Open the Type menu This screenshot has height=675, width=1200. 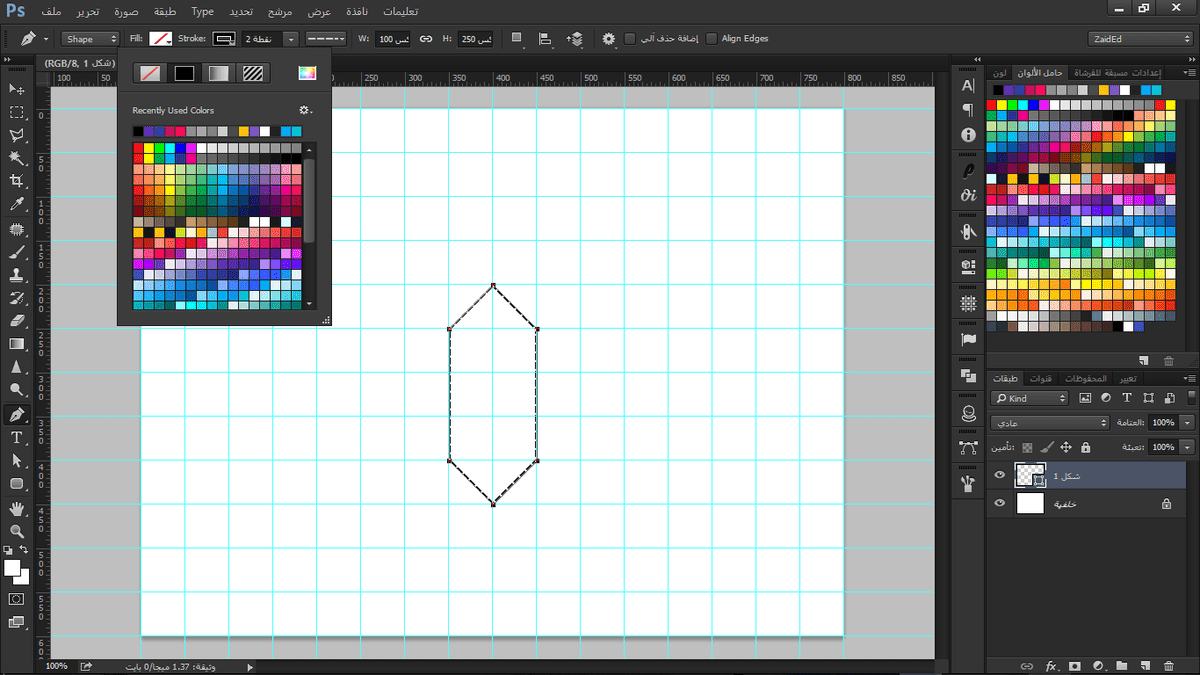(202, 12)
